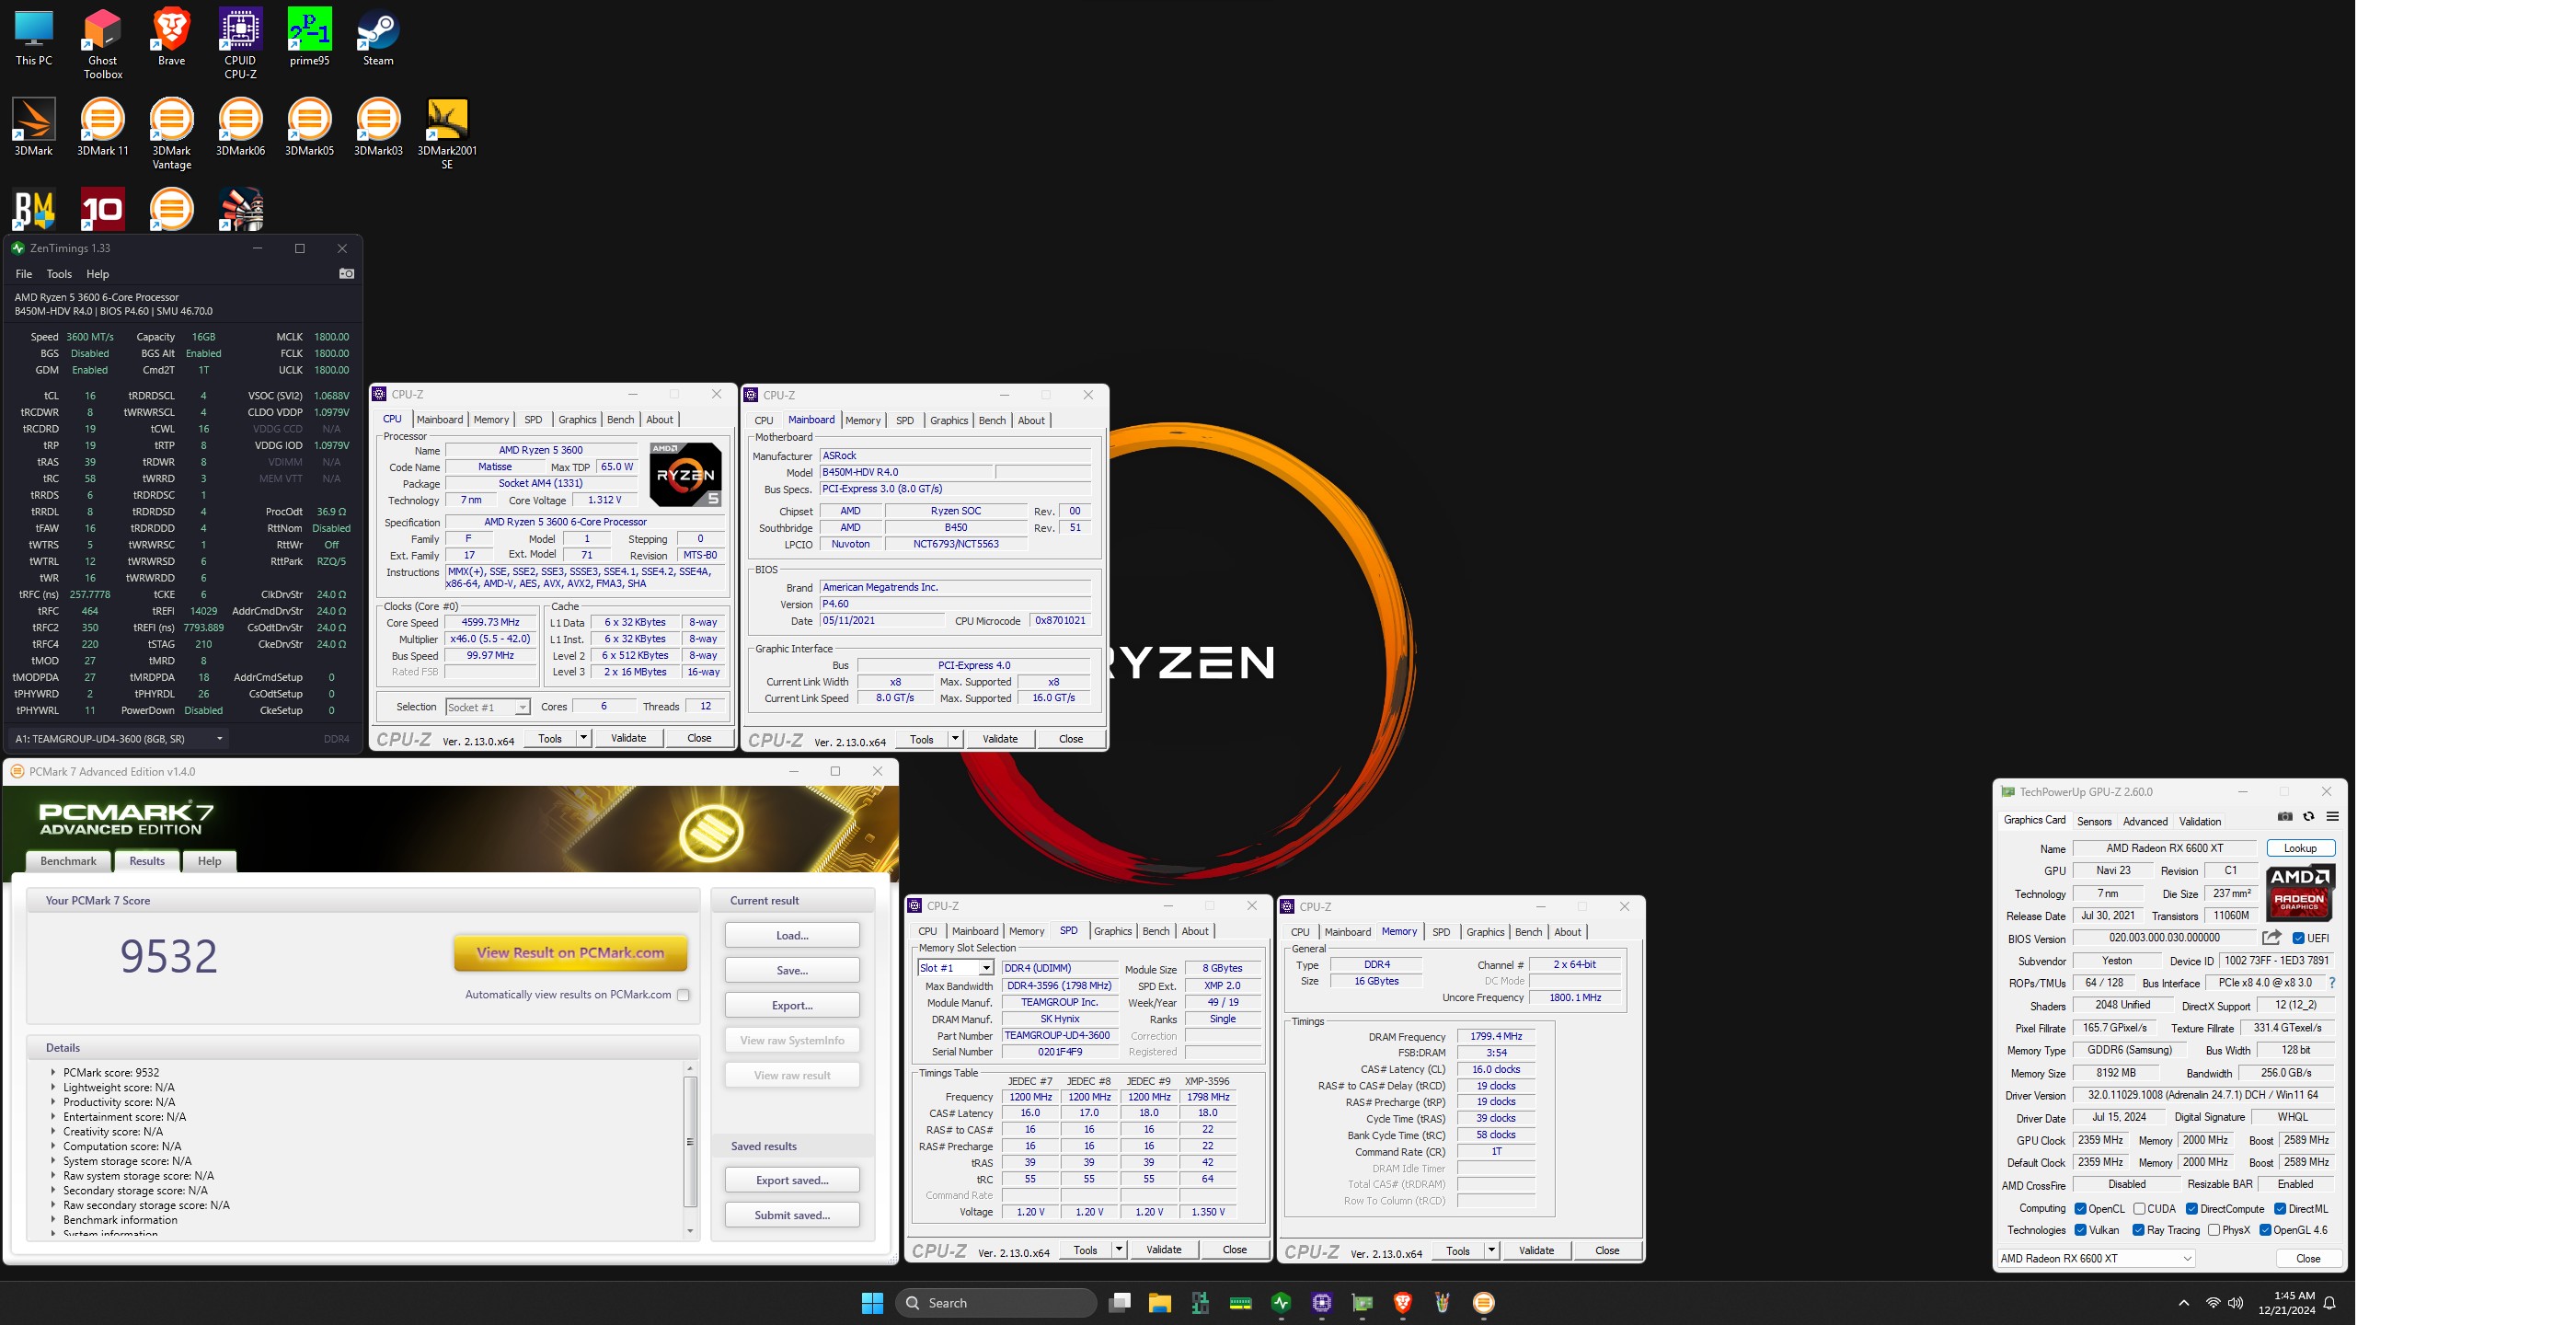Toggle DirectML checkbox in GPU-Z
Viewport: 2576px width, 1325px height.
(x=2280, y=1209)
